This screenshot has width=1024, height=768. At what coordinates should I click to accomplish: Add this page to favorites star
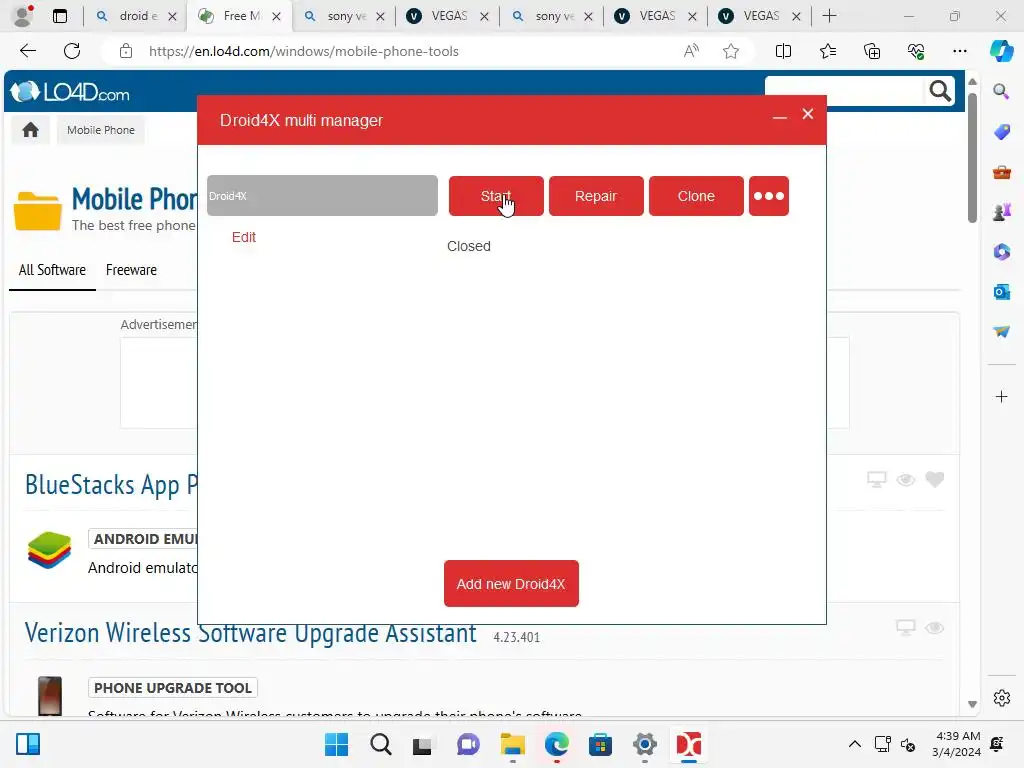731,51
